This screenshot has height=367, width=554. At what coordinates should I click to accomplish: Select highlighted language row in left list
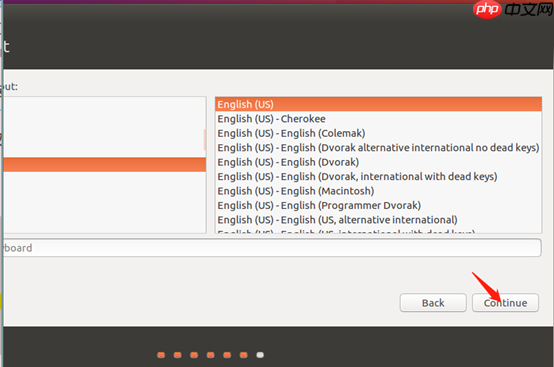coord(105,165)
